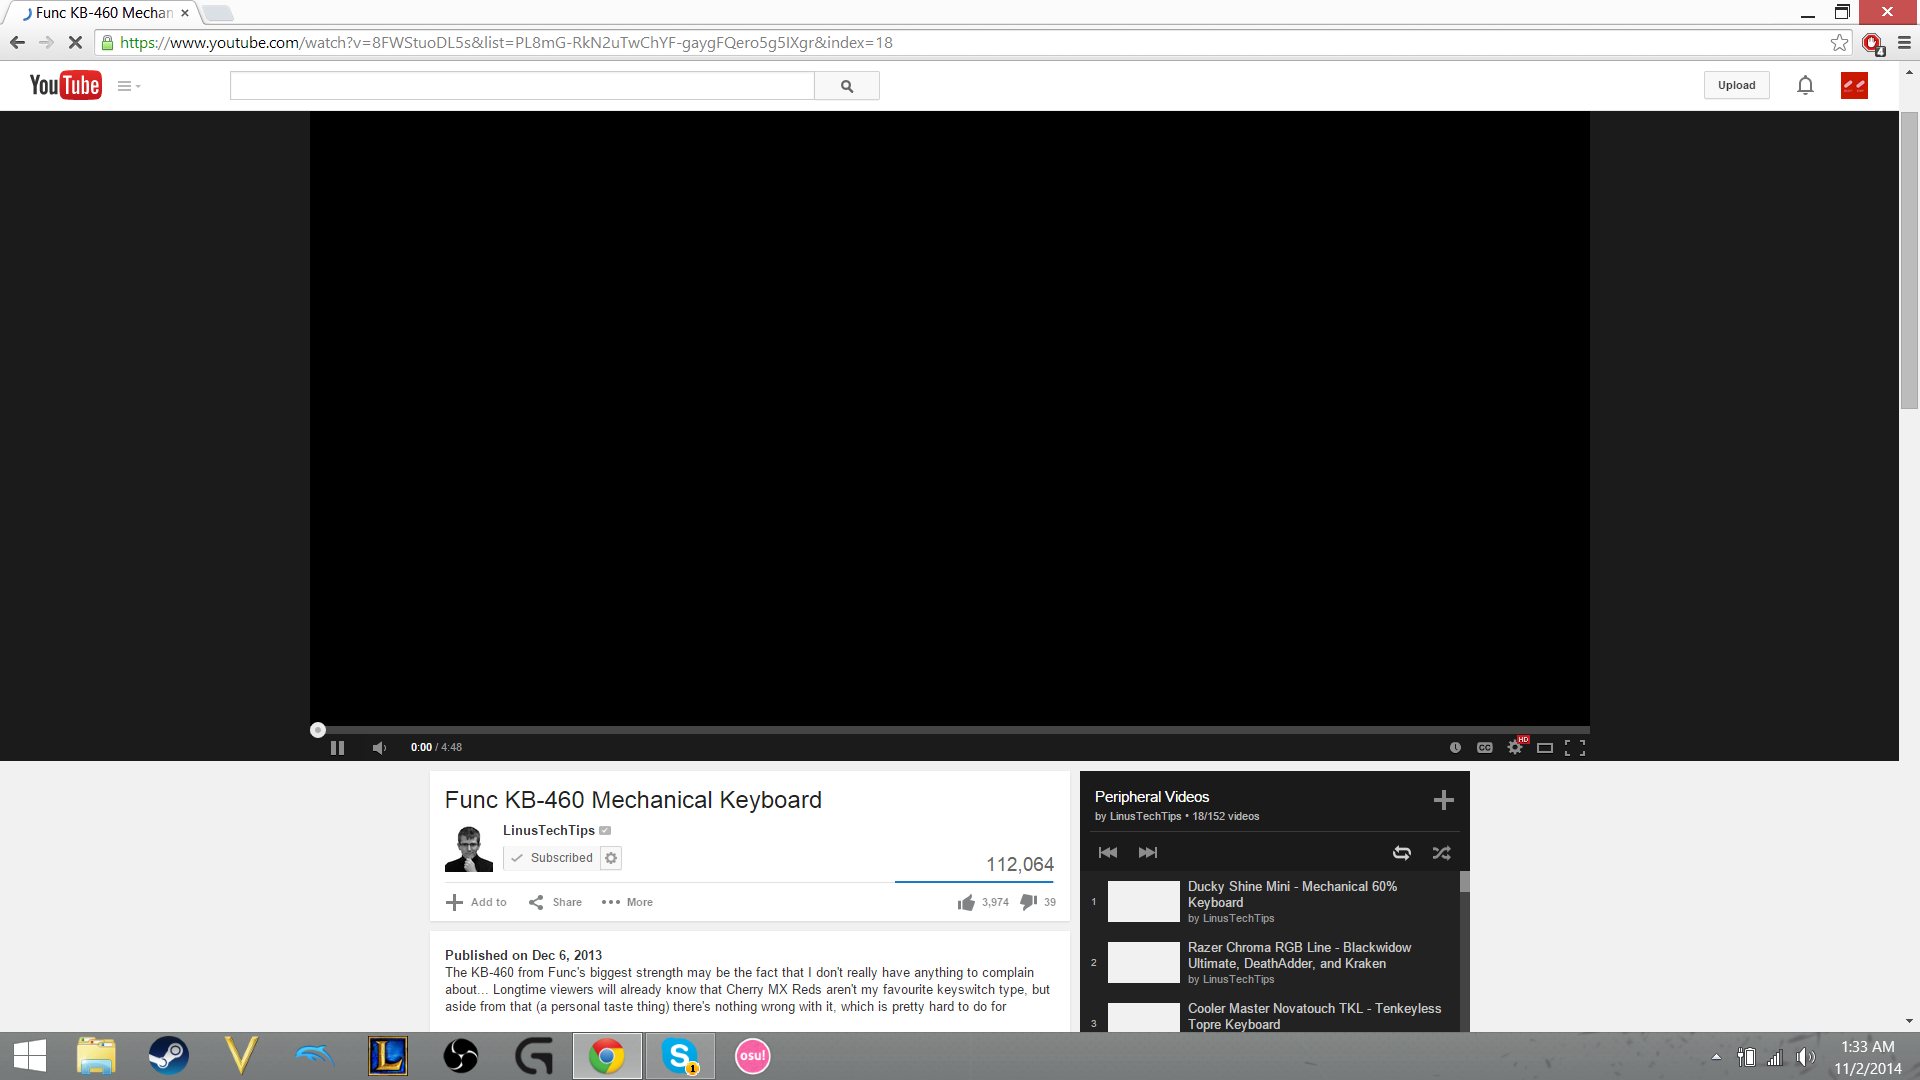
Task: Close the Func KB-460 tab
Action: pos(185,13)
